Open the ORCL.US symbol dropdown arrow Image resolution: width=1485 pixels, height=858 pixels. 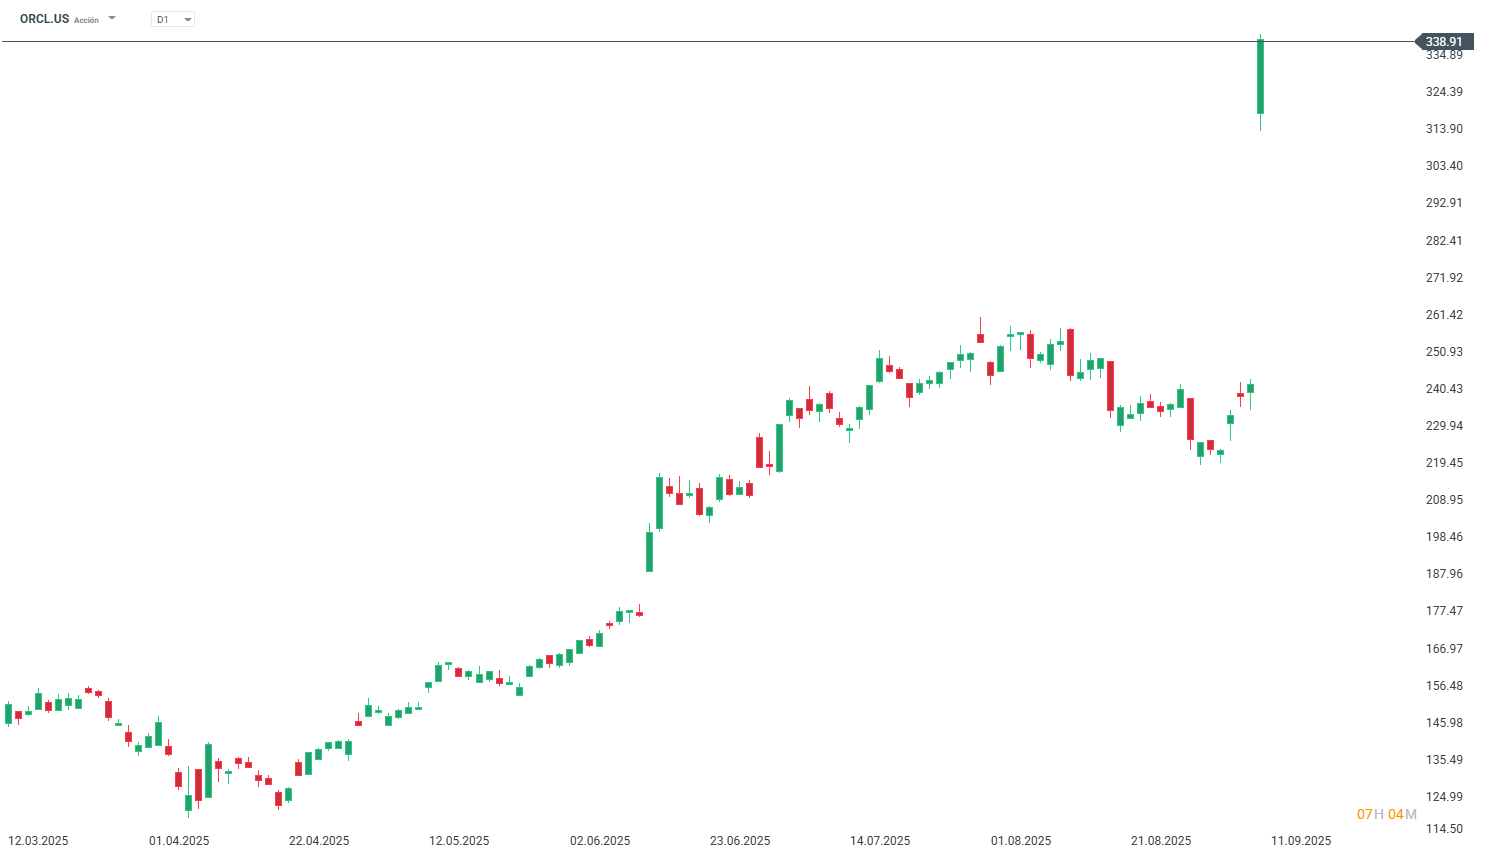coord(112,18)
